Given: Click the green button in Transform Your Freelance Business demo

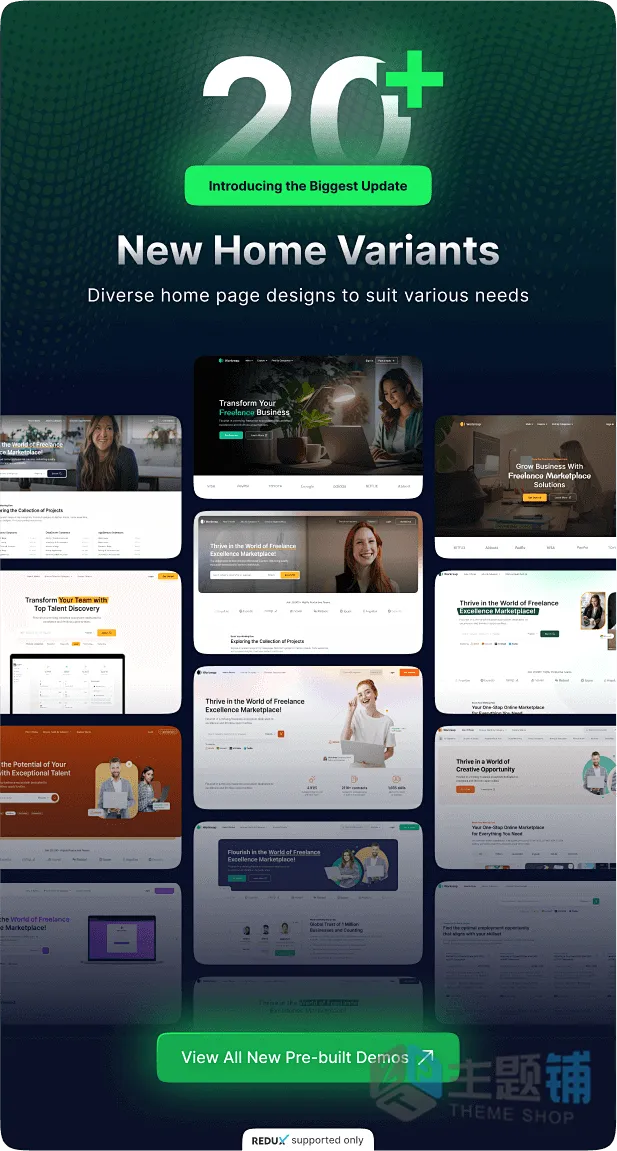Looking at the screenshot, I should point(230,435).
